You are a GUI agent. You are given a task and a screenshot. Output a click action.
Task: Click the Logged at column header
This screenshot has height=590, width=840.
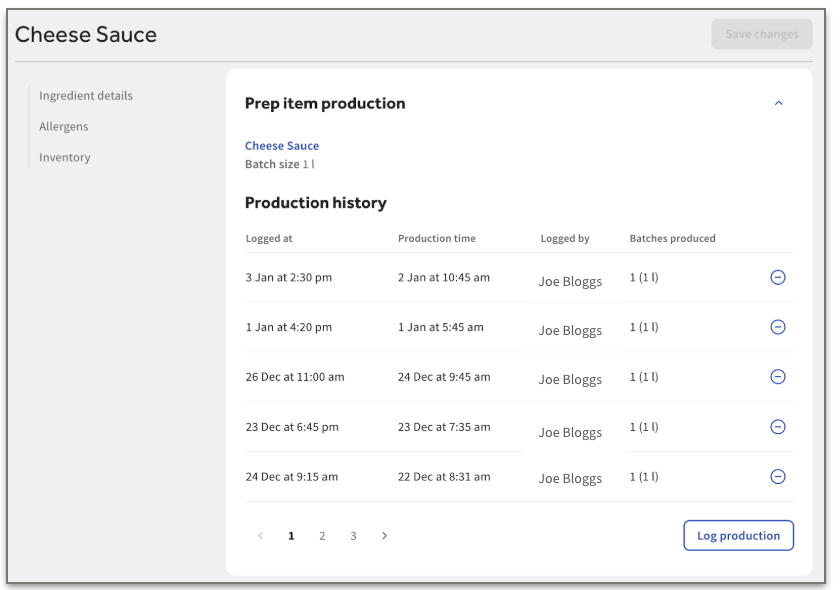(269, 239)
